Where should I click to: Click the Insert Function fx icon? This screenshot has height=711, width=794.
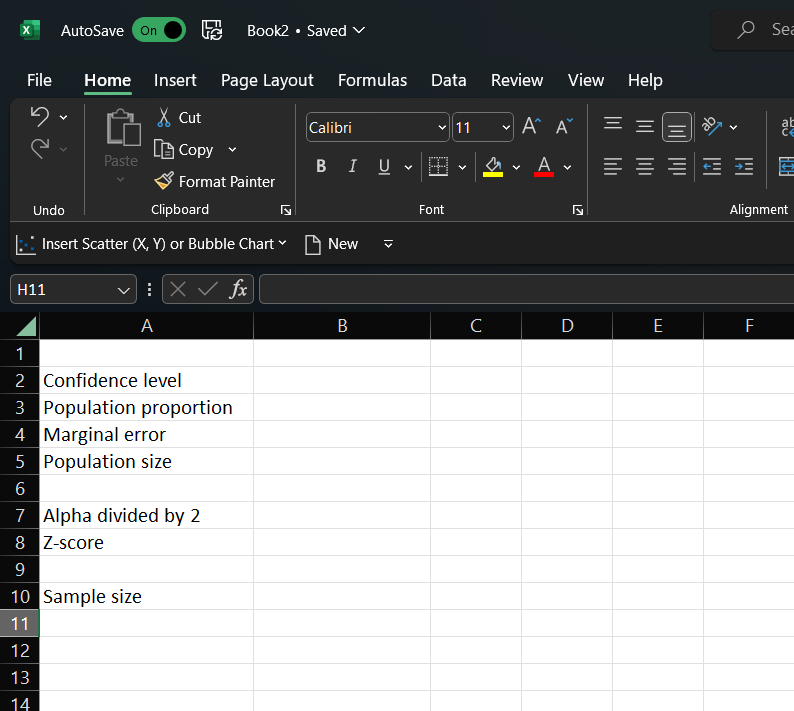238,289
